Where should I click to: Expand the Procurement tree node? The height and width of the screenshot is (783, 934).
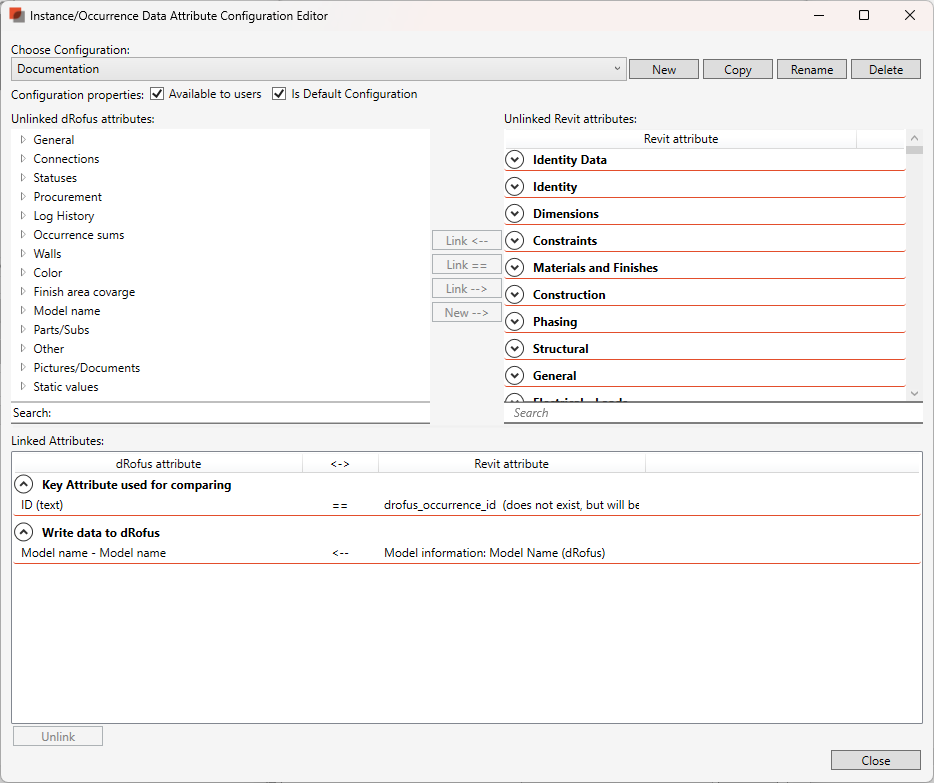[x=23, y=197]
